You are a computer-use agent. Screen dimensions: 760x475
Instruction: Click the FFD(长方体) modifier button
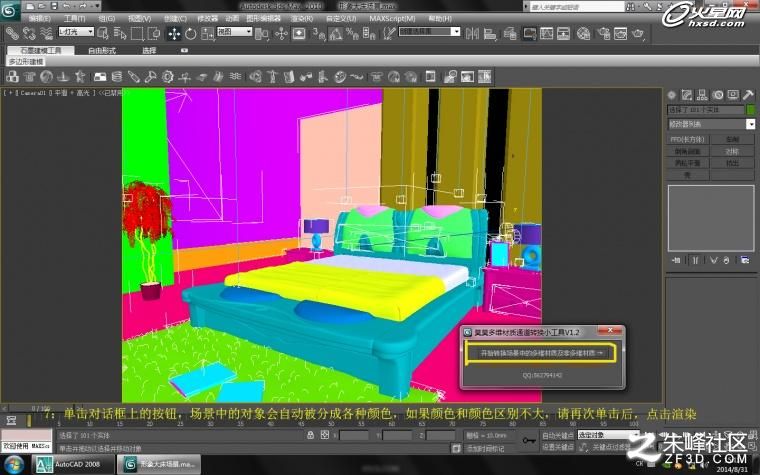(687, 140)
